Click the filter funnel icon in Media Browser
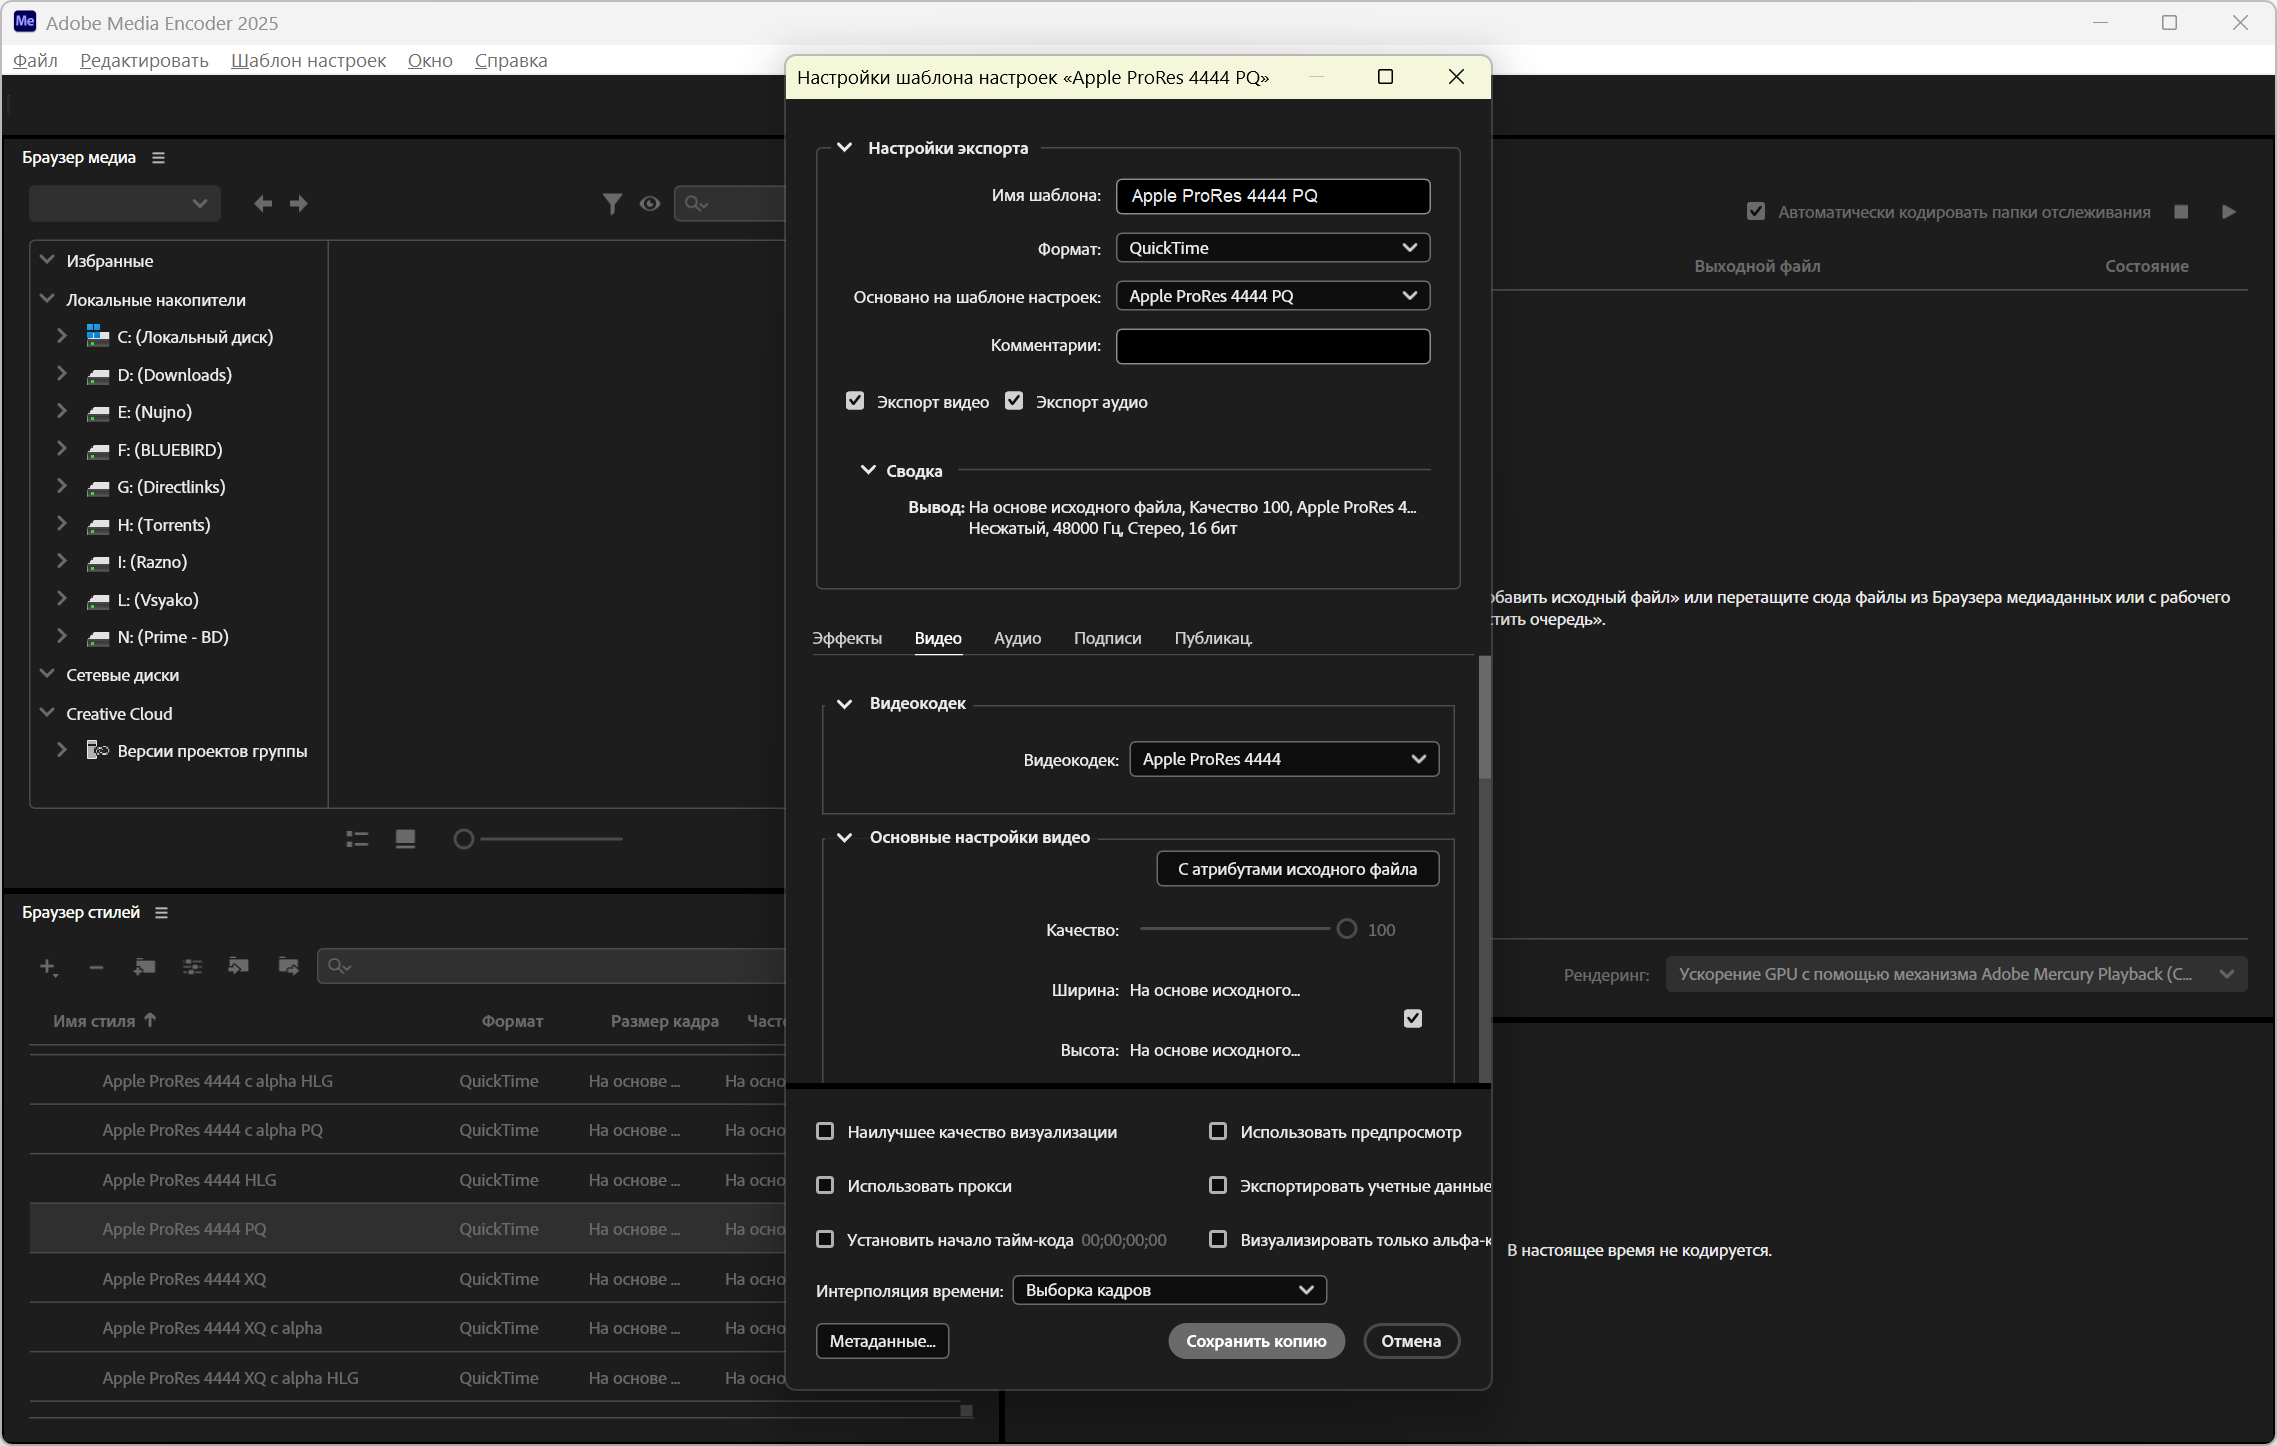Screen dimensions: 2277x1446 pyautogui.click(x=612, y=204)
